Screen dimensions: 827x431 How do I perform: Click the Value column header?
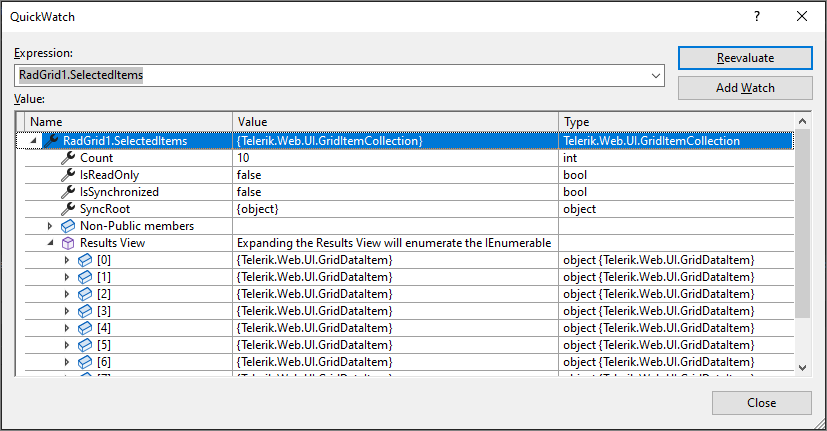pyautogui.click(x=396, y=122)
